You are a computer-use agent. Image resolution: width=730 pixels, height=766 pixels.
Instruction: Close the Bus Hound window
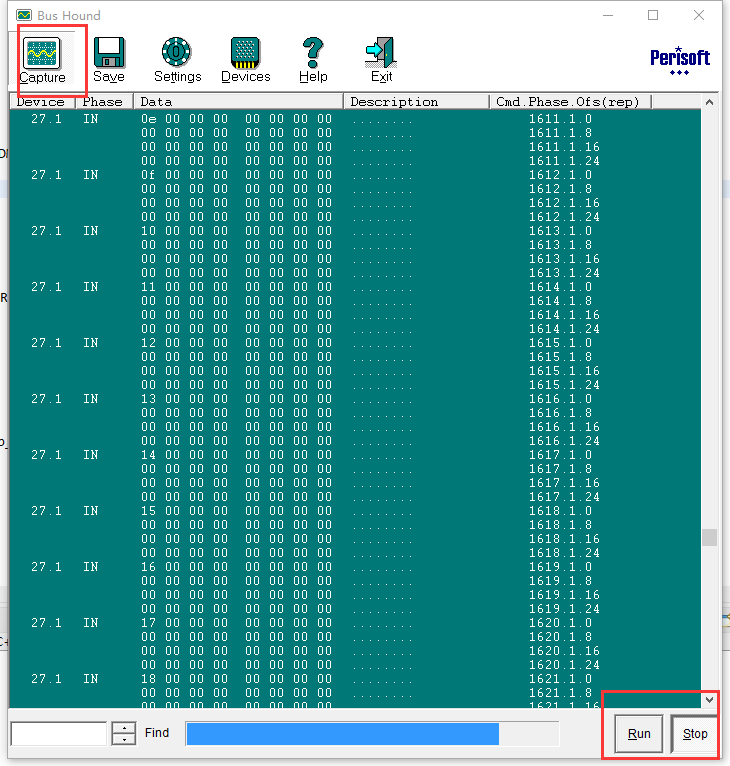pos(699,15)
